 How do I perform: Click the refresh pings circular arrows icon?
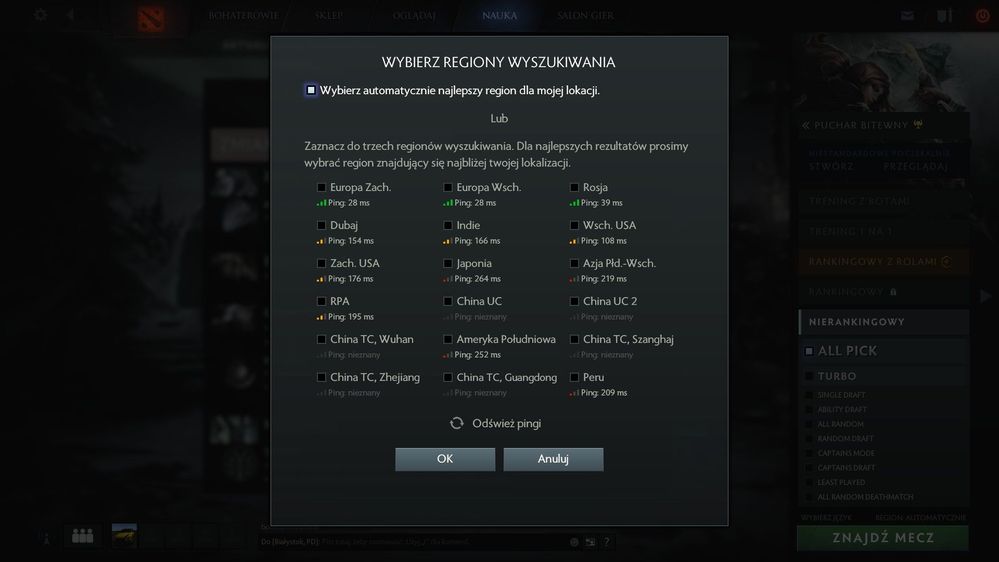pyautogui.click(x=456, y=423)
